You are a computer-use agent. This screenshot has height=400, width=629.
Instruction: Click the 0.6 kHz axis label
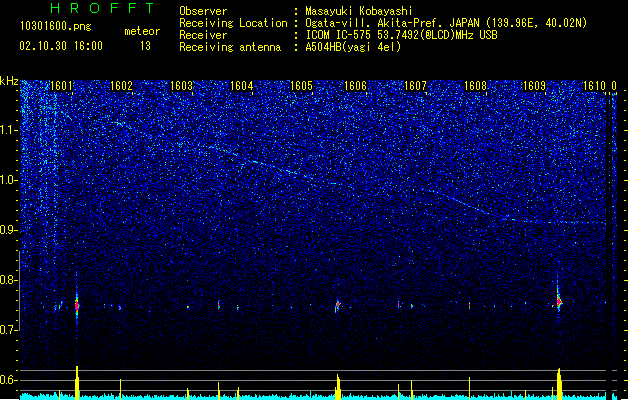[9, 380]
